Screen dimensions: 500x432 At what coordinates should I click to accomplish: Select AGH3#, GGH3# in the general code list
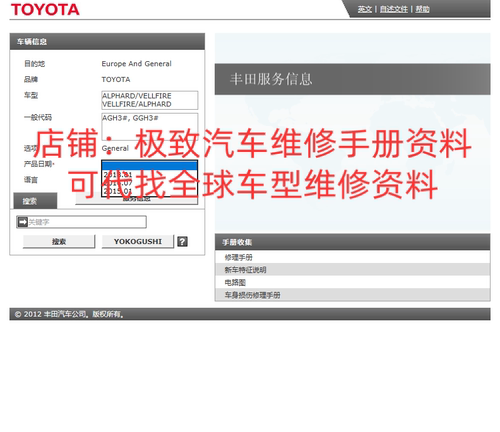tap(130, 118)
